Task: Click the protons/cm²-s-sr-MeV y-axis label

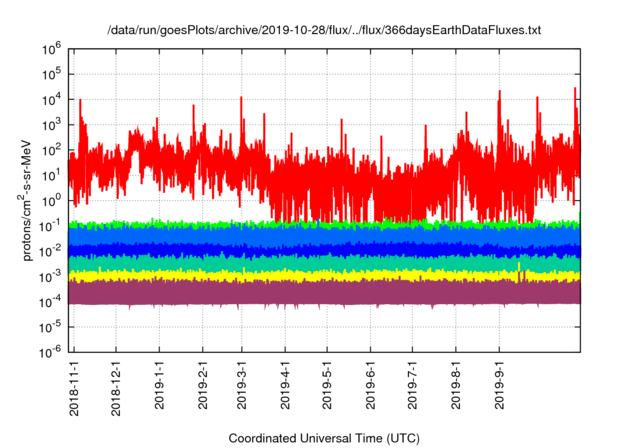Action: click(28, 200)
